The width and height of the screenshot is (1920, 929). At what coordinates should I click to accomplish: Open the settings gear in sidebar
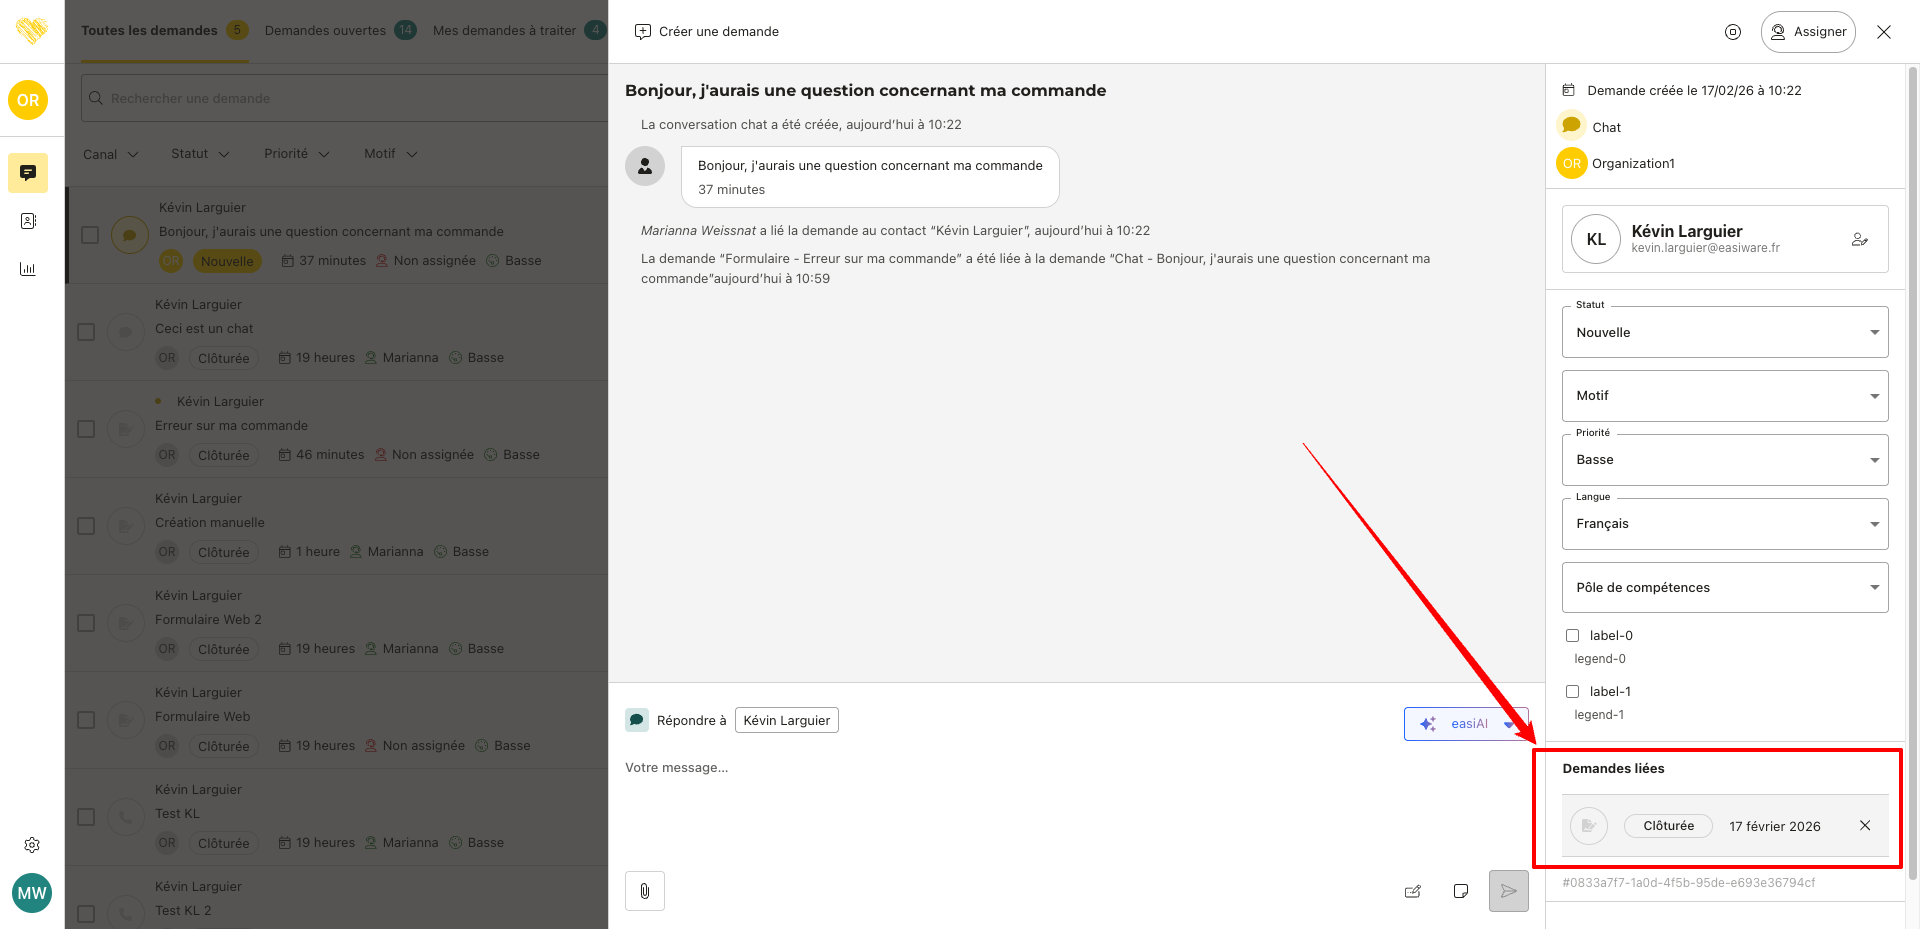coord(32,845)
